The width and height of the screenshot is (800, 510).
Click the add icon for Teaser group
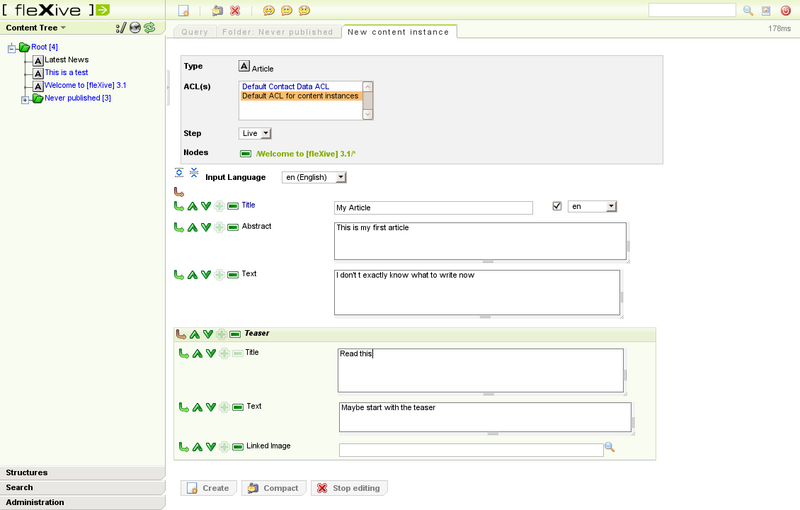pos(221,334)
